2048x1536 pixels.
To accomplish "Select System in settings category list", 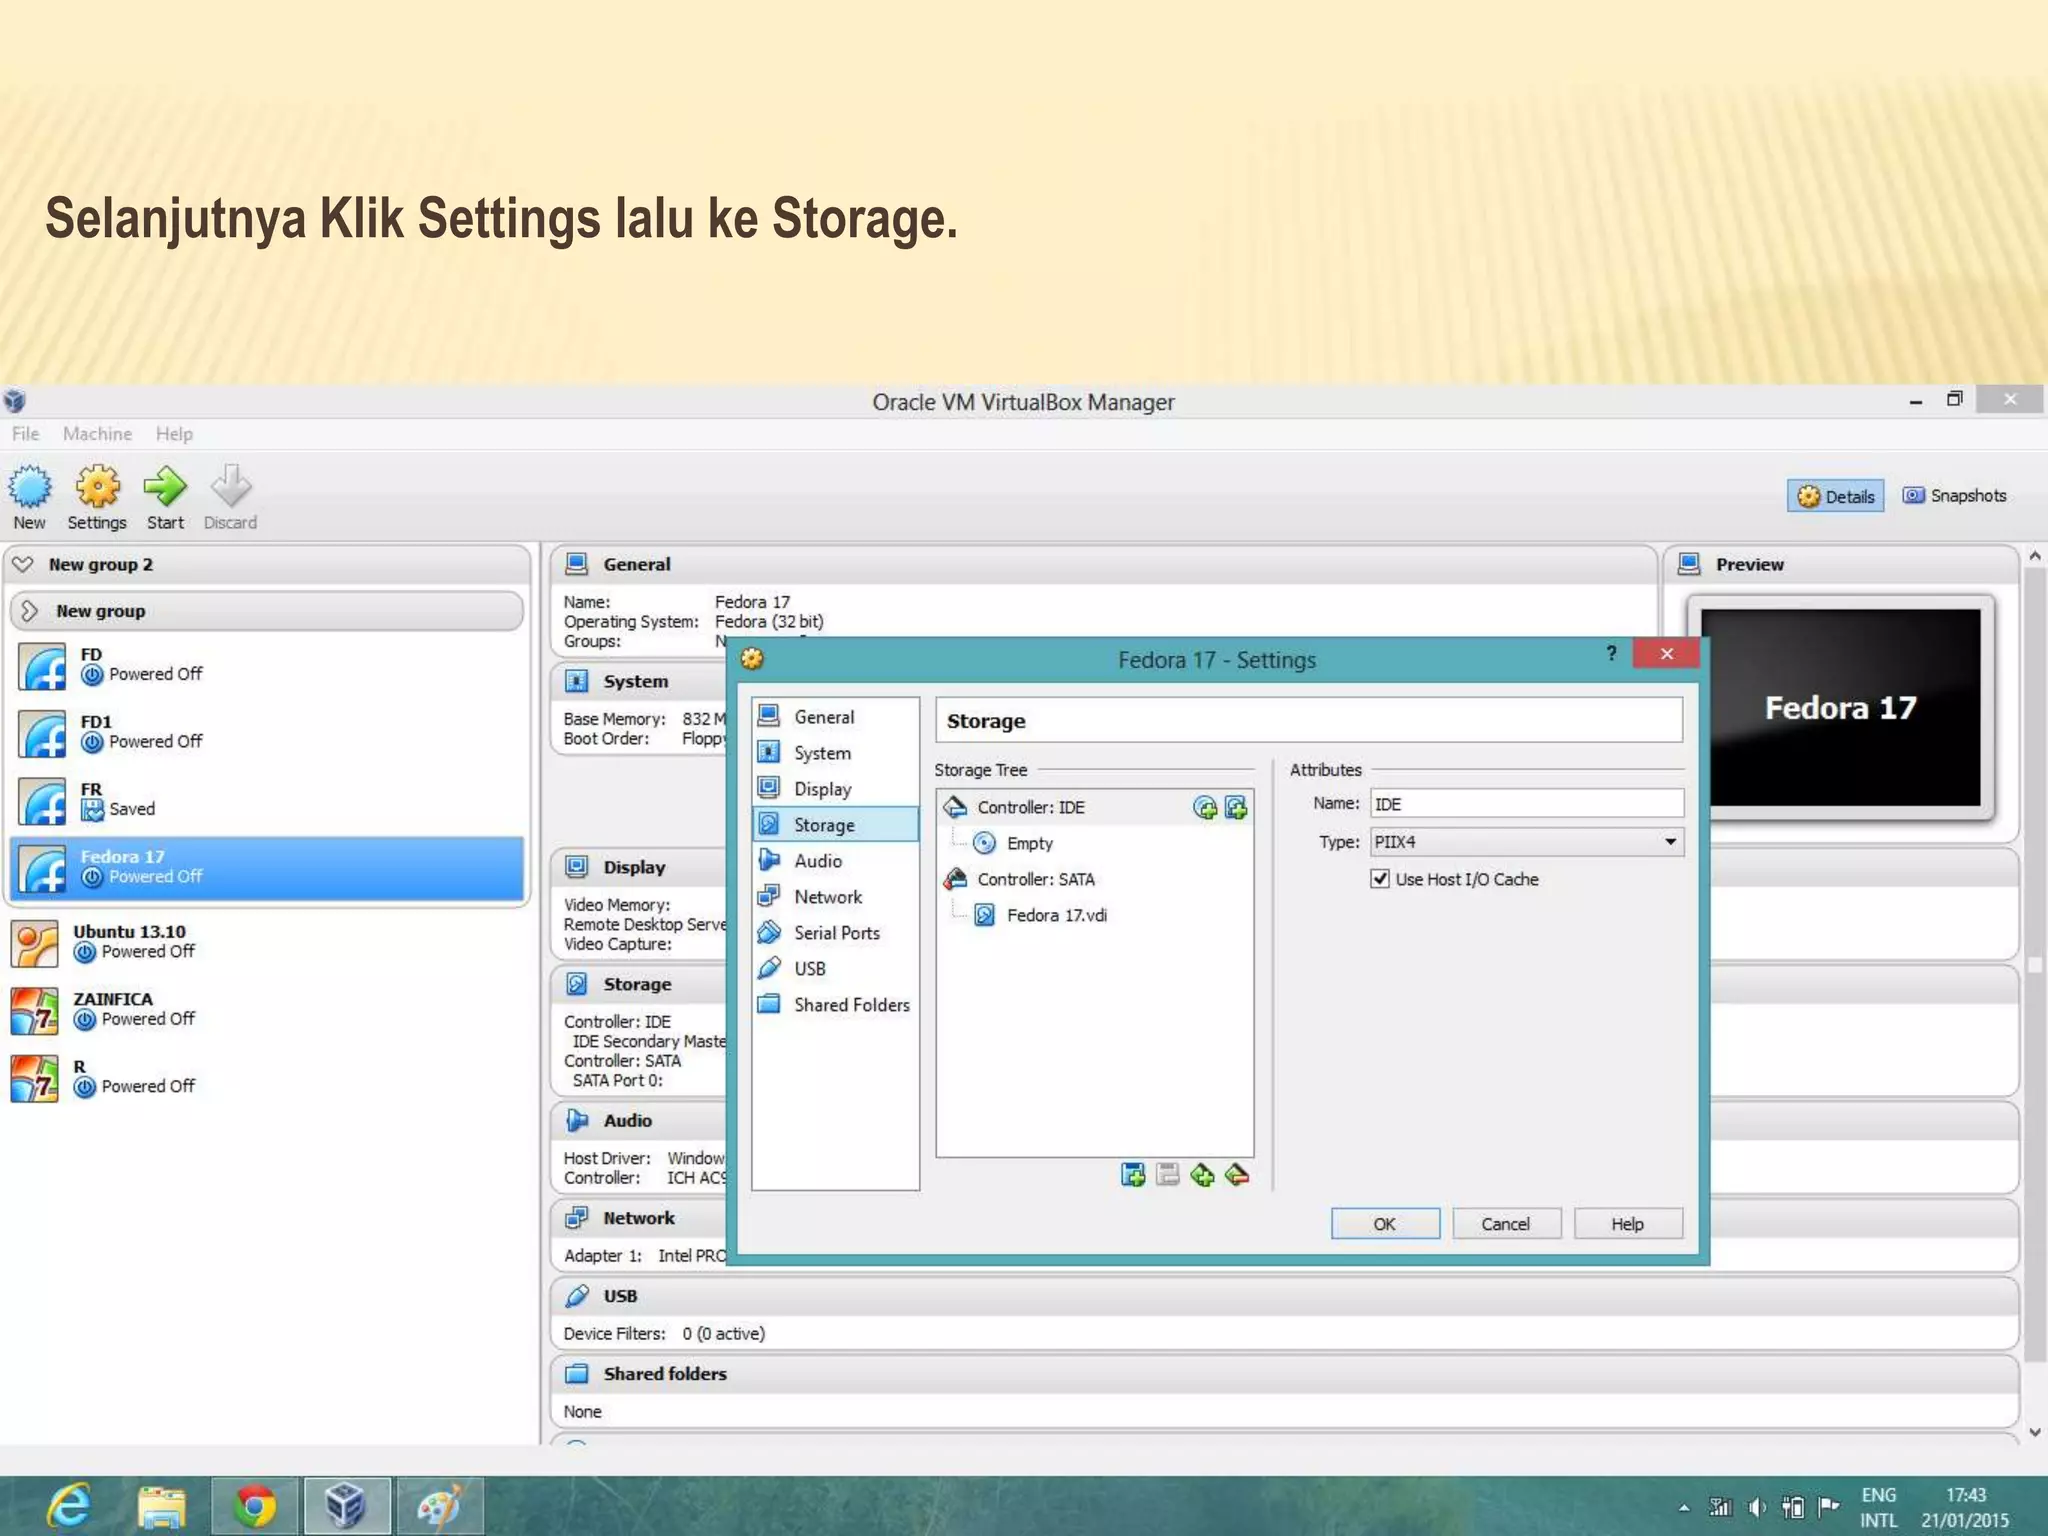I will coord(835,753).
